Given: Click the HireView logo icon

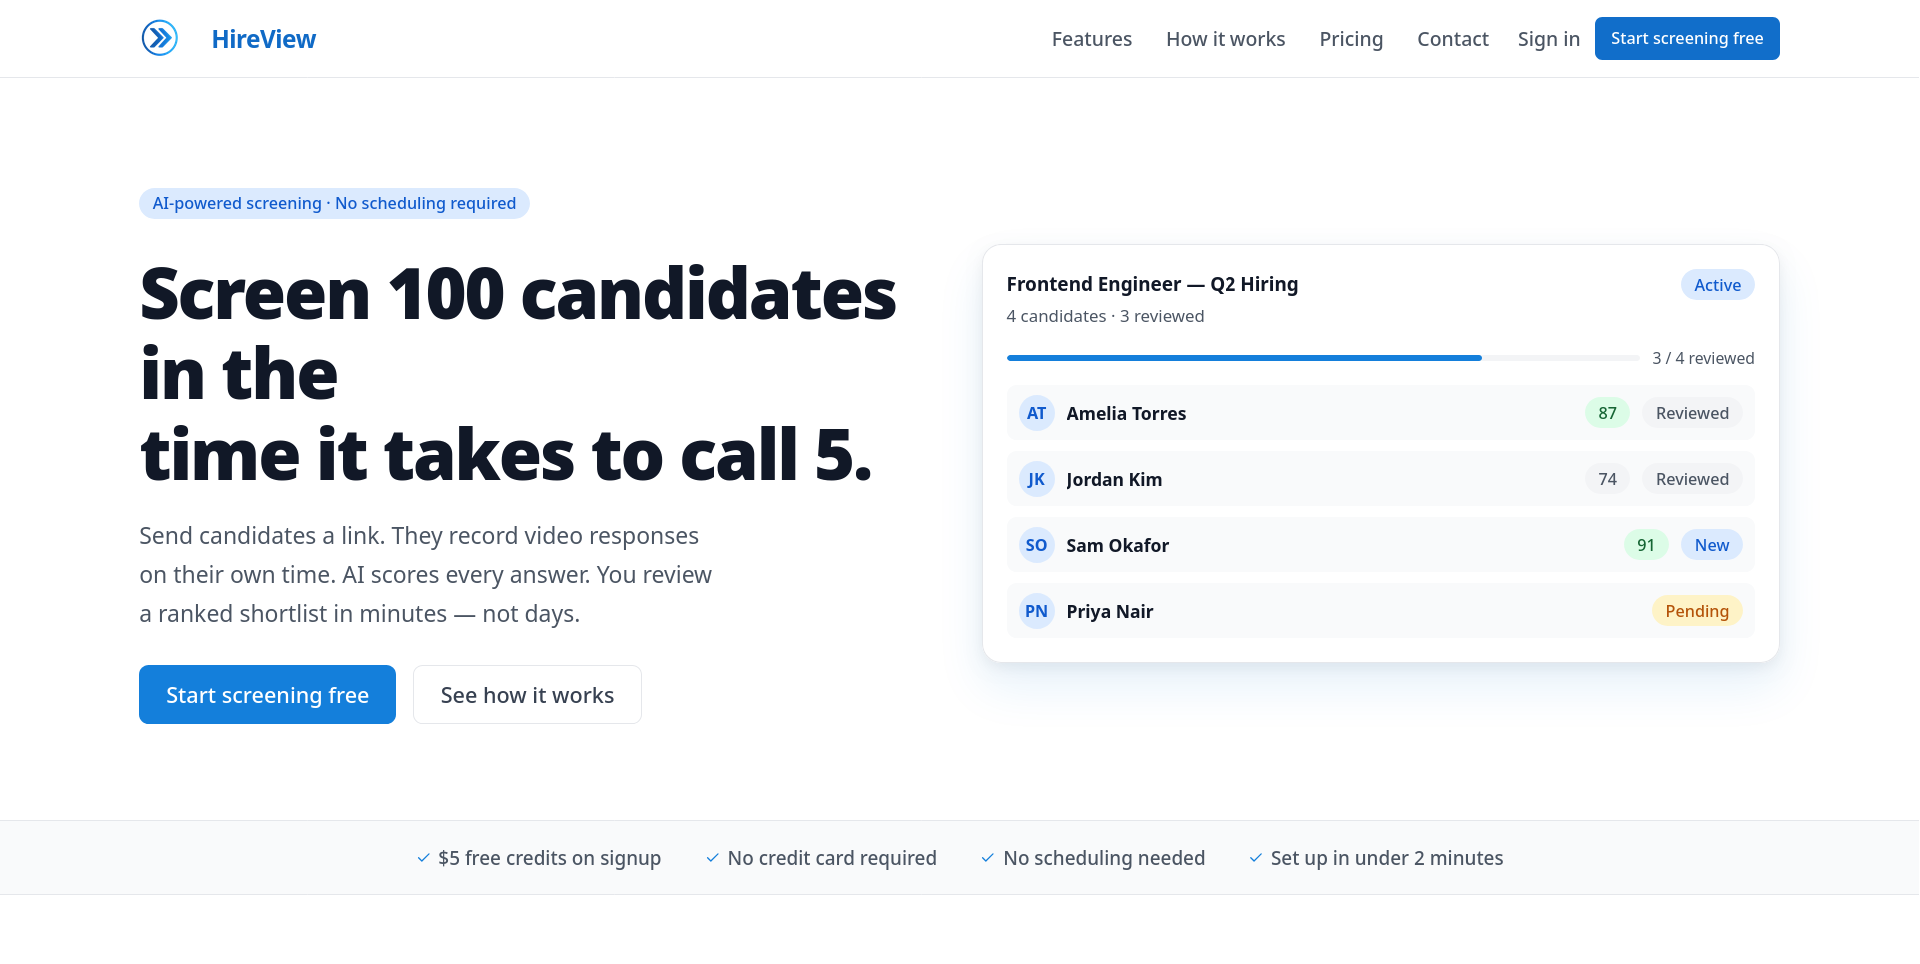Looking at the screenshot, I should point(160,38).
